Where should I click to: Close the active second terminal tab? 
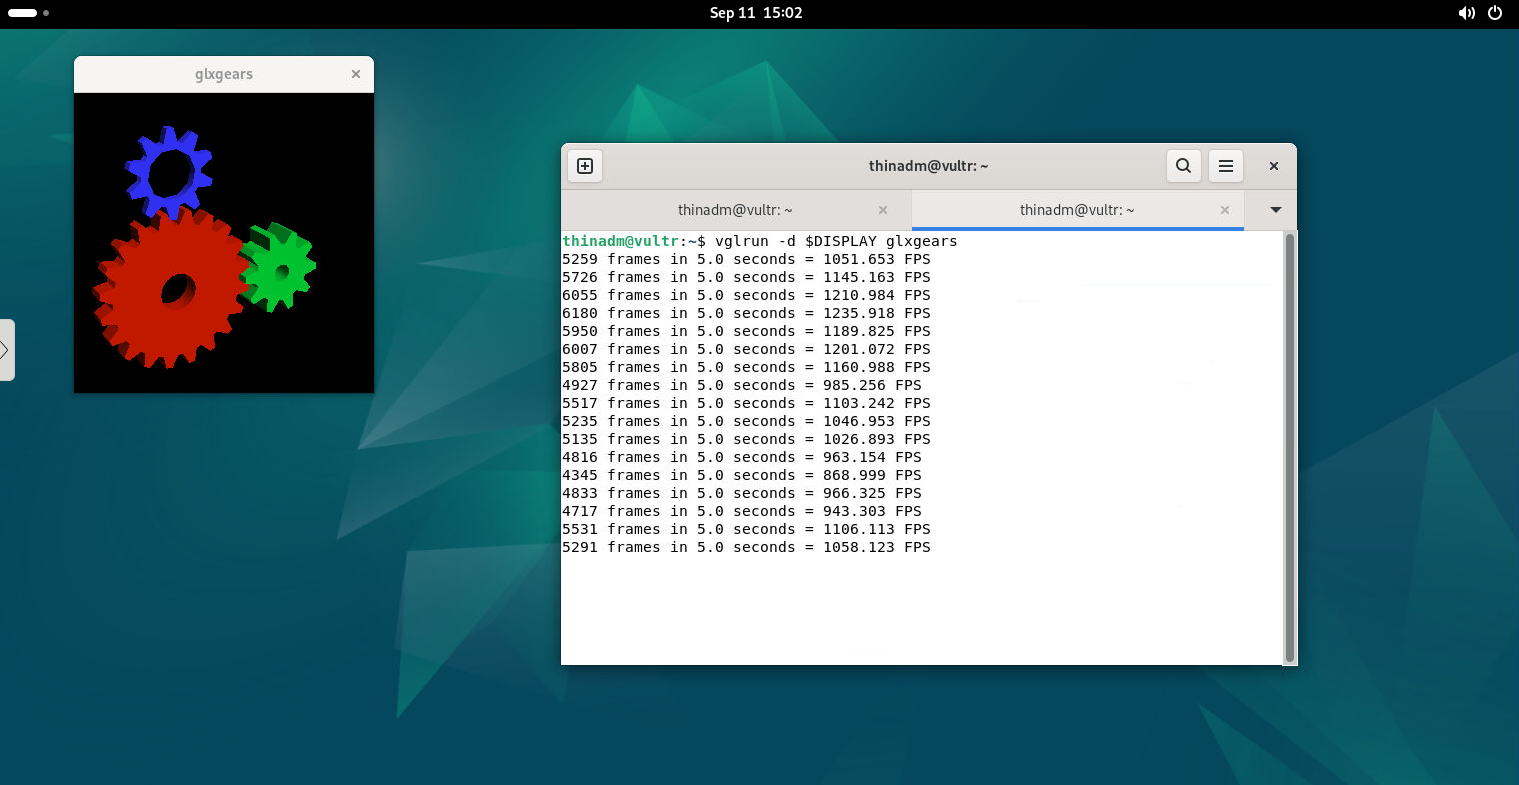point(1224,210)
